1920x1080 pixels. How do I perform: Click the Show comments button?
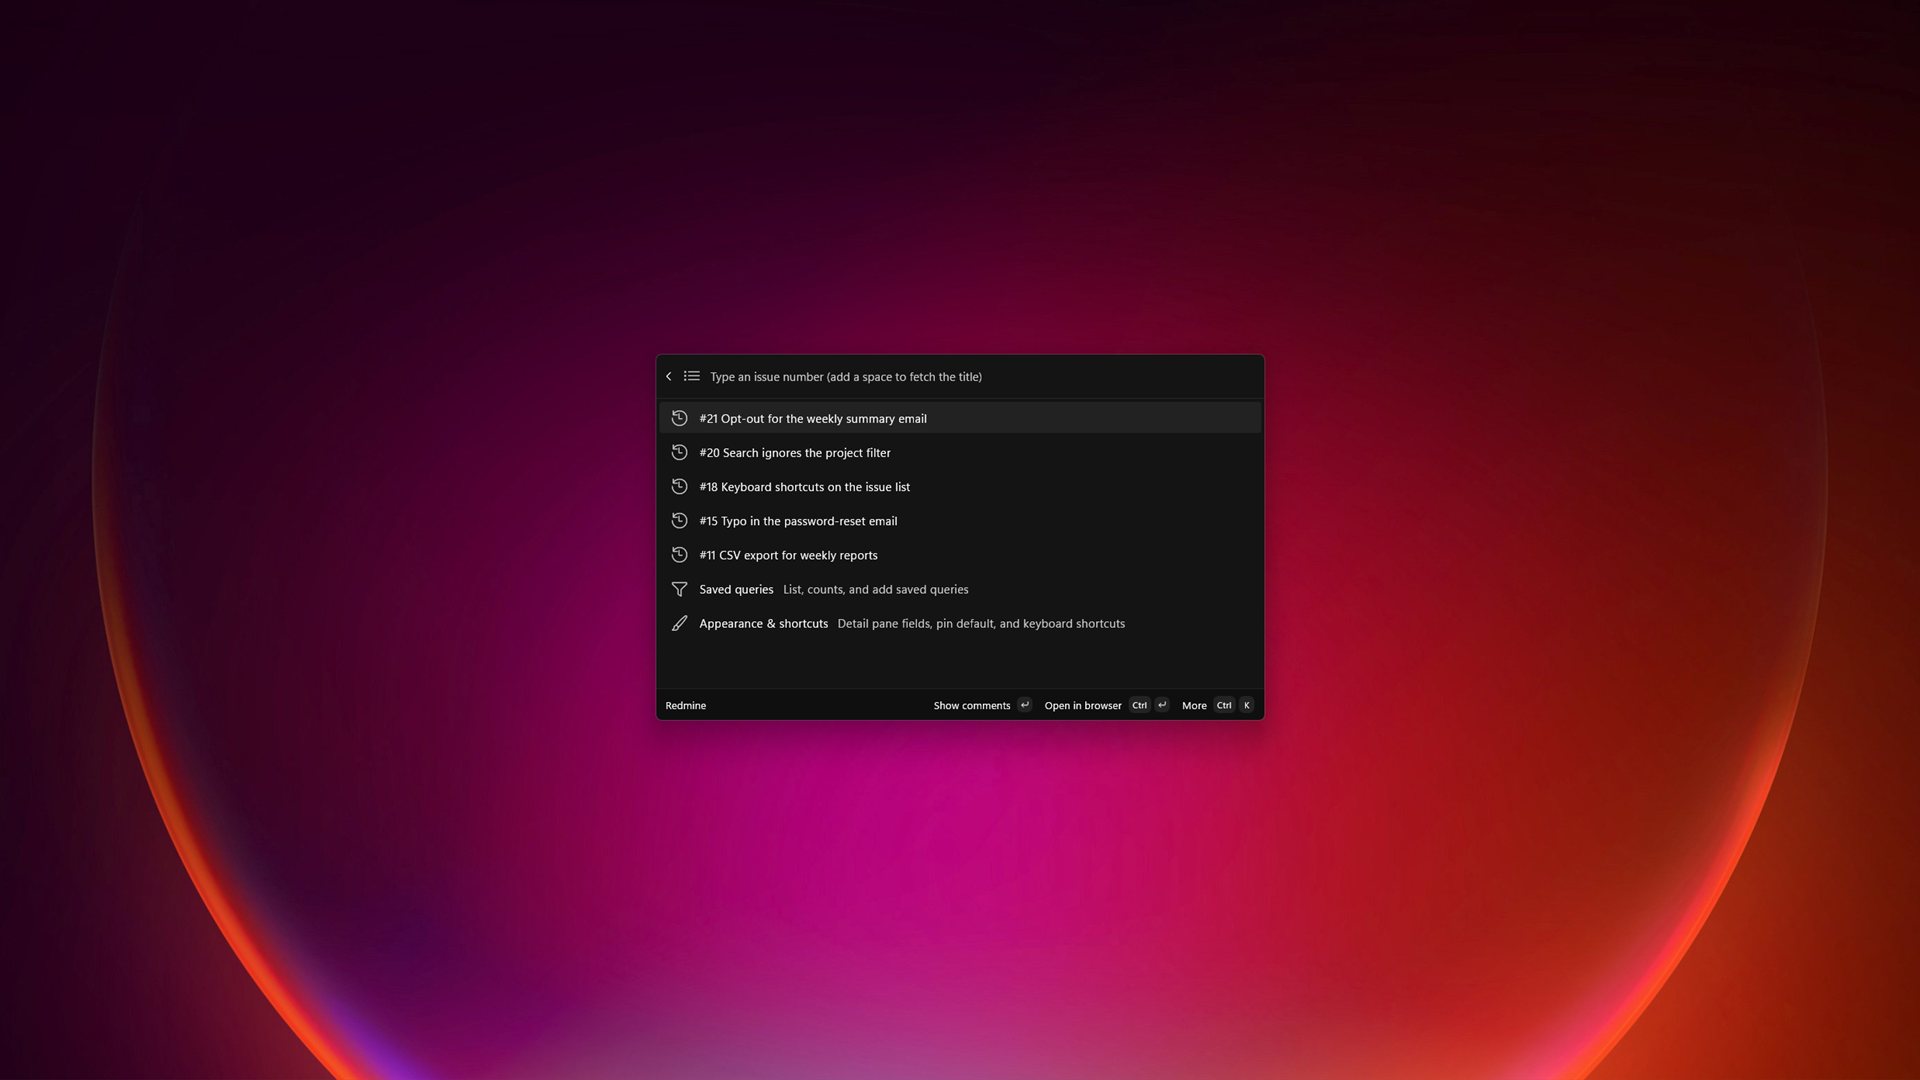click(x=982, y=705)
